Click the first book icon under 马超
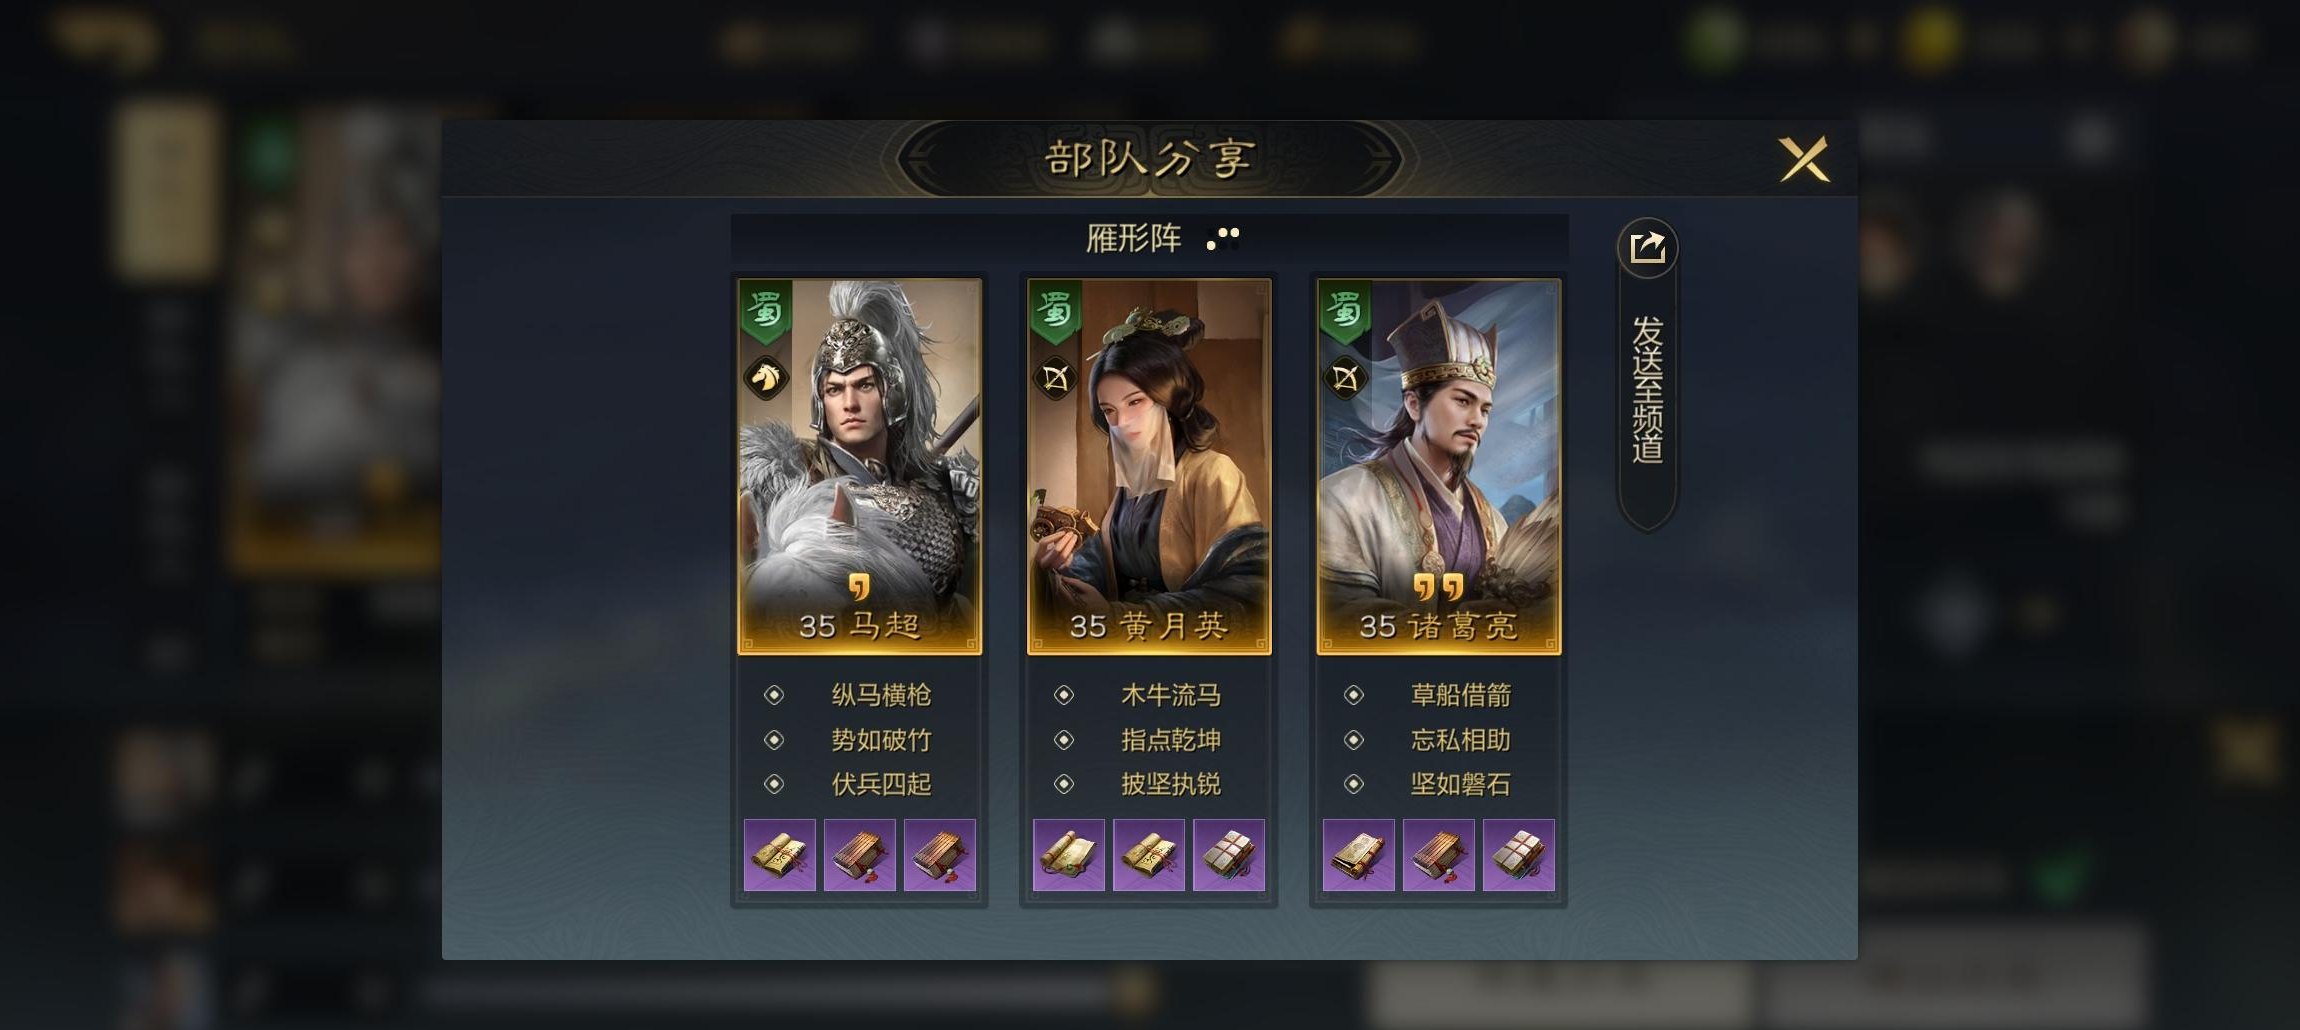 pyautogui.click(x=780, y=855)
